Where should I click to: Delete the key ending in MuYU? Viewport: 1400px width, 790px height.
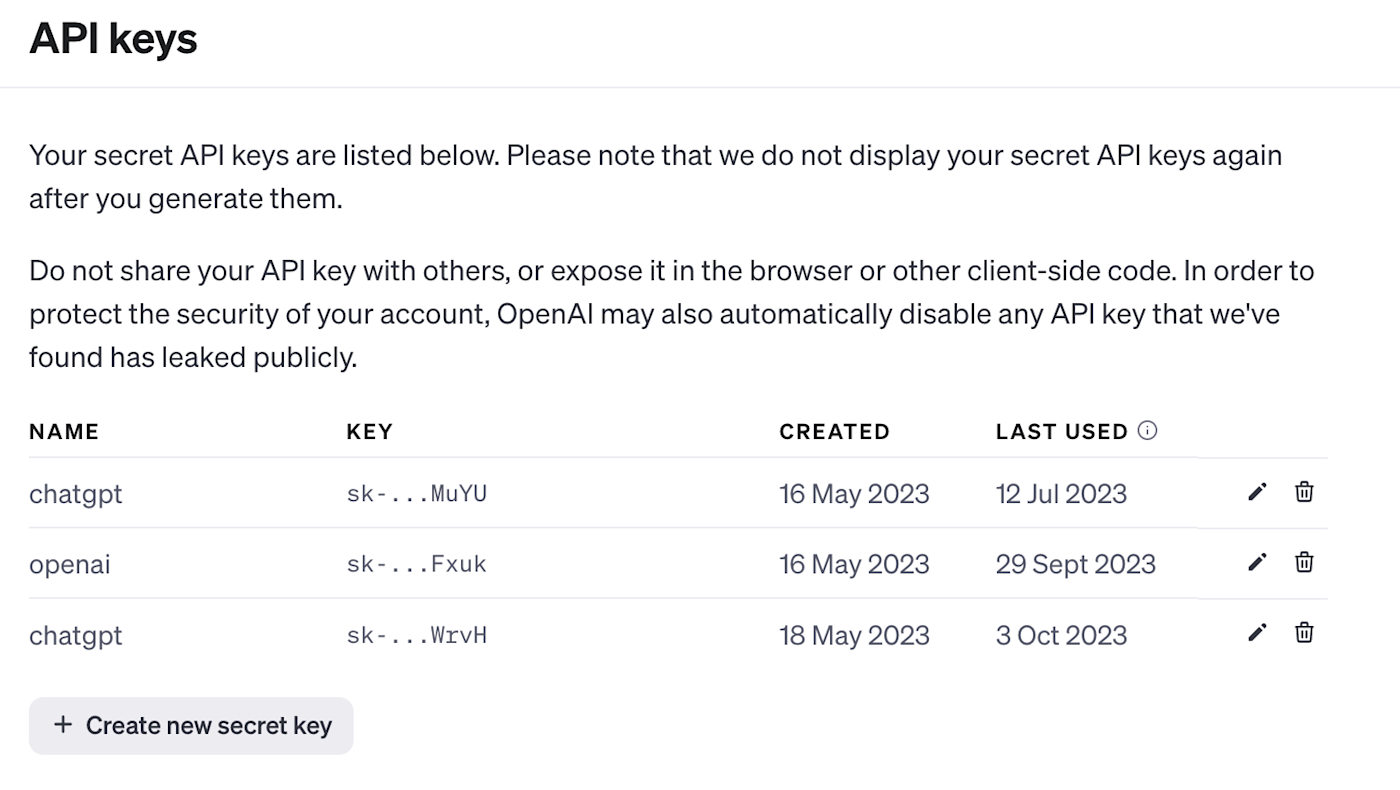pyautogui.click(x=1304, y=492)
